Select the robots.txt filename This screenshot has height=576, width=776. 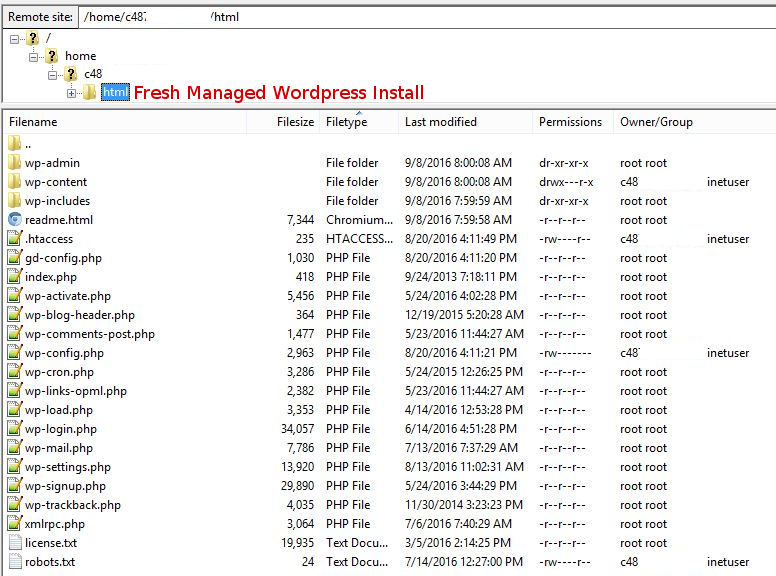coord(50,562)
